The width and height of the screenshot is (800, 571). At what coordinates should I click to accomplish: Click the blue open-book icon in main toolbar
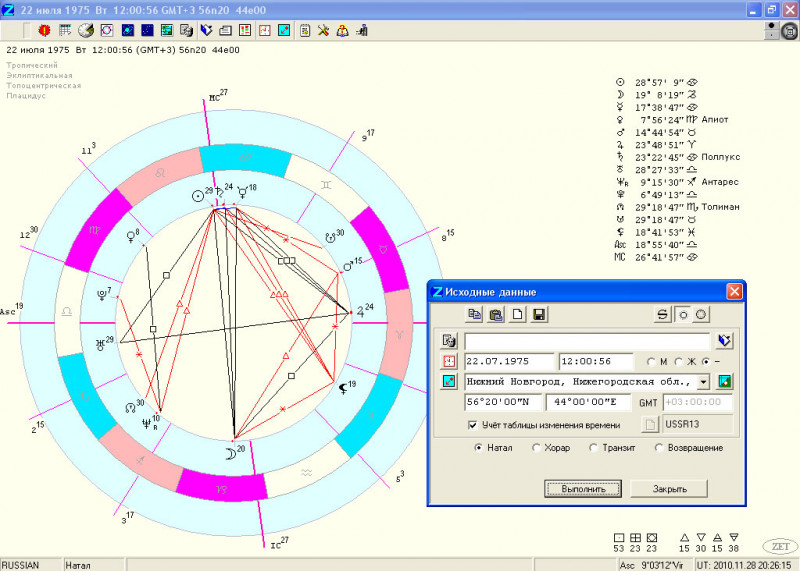[x=206, y=31]
